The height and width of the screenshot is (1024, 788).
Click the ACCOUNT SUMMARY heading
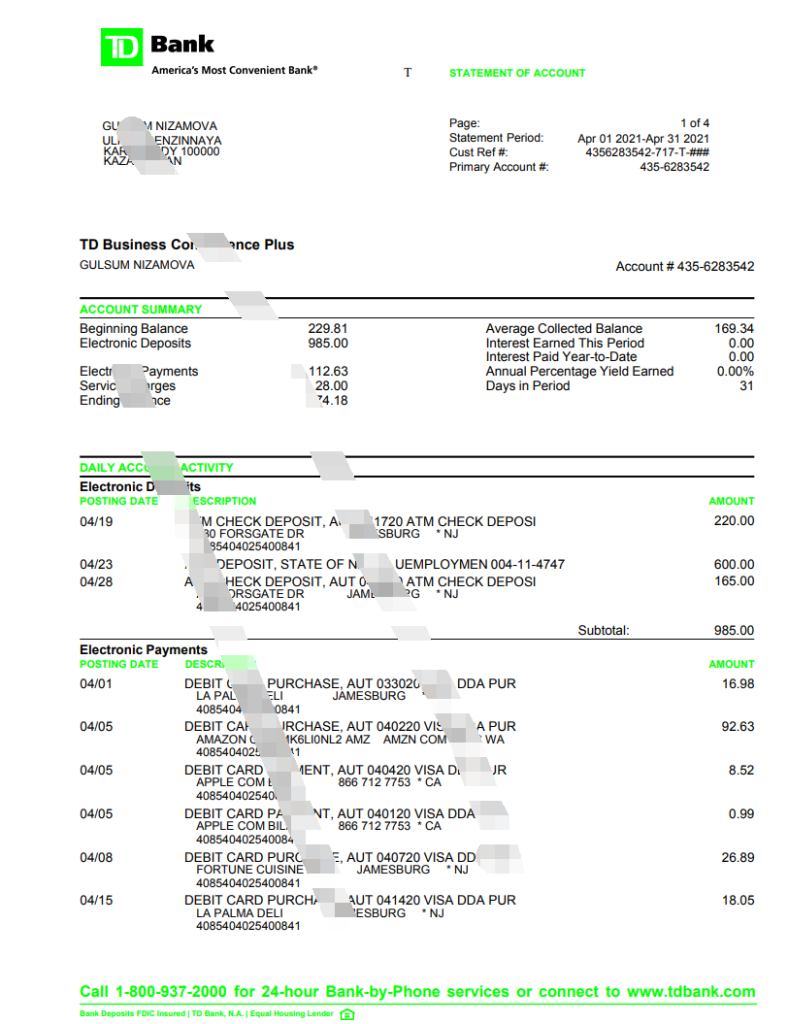pos(140,310)
